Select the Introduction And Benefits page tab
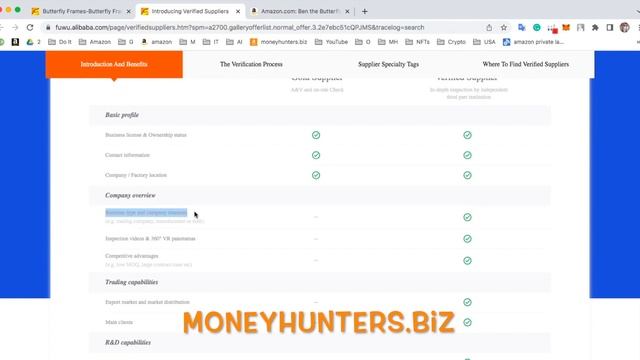 tap(114, 64)
